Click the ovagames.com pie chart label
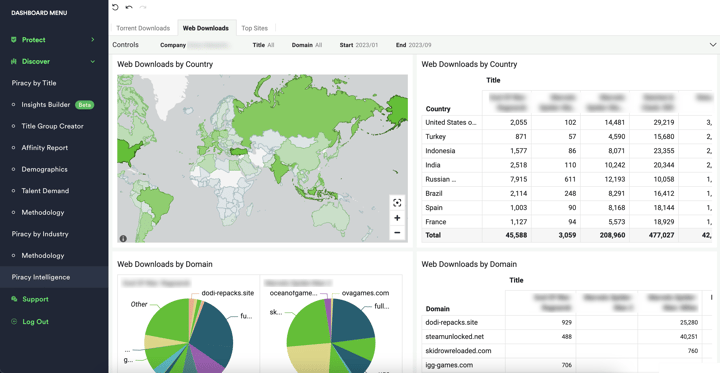Image resolution: width=720 pixels, height=373 pixels. [366, 293]
